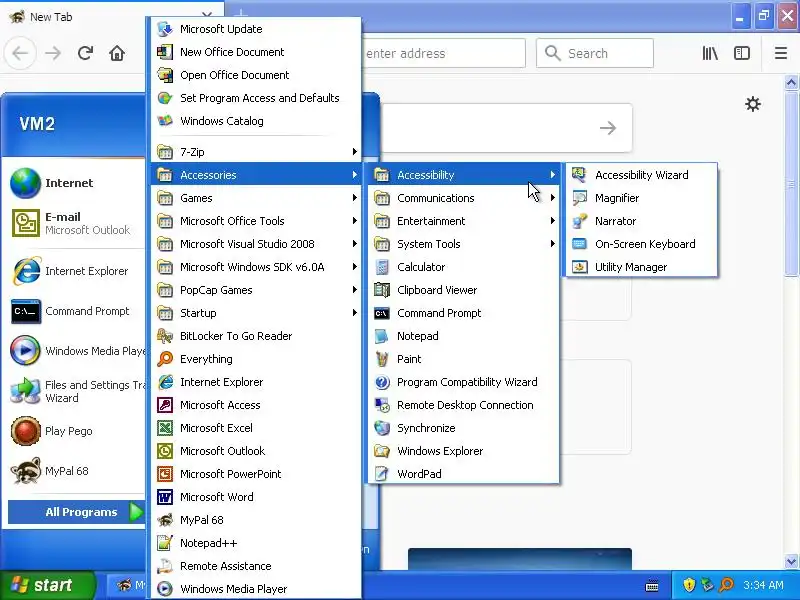Open Windows Catalog
Image resolution: width=800 pixels, height=600 pixels.
[256, 121]
